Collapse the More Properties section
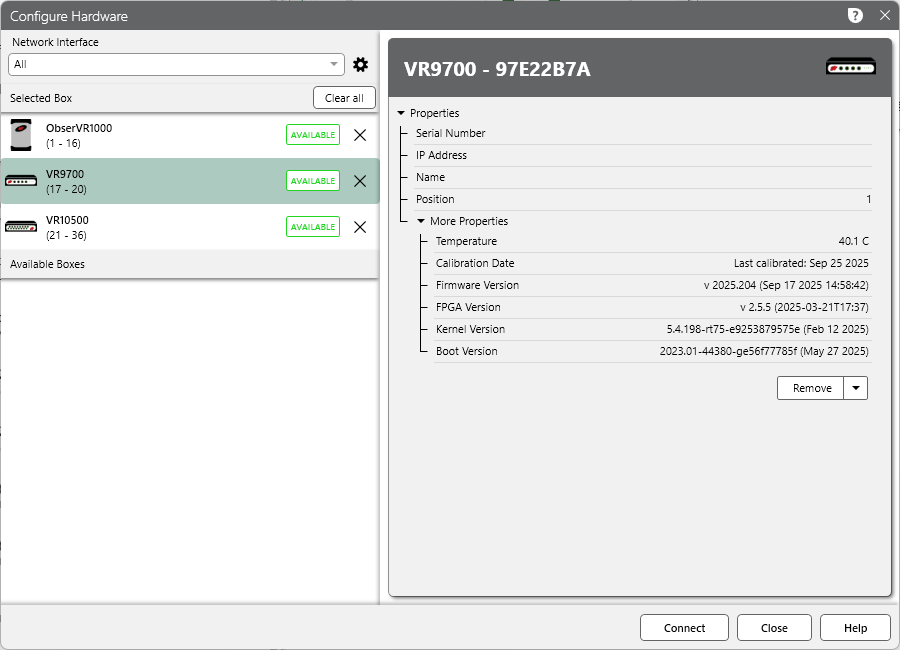The width and height of the screenshot is (900, 650). (421, 221)
